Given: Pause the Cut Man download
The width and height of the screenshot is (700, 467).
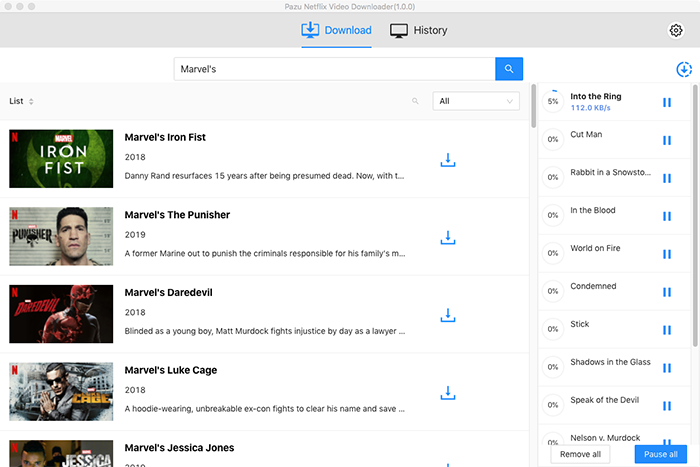Looking at the screenshot, I should (667, 140).
